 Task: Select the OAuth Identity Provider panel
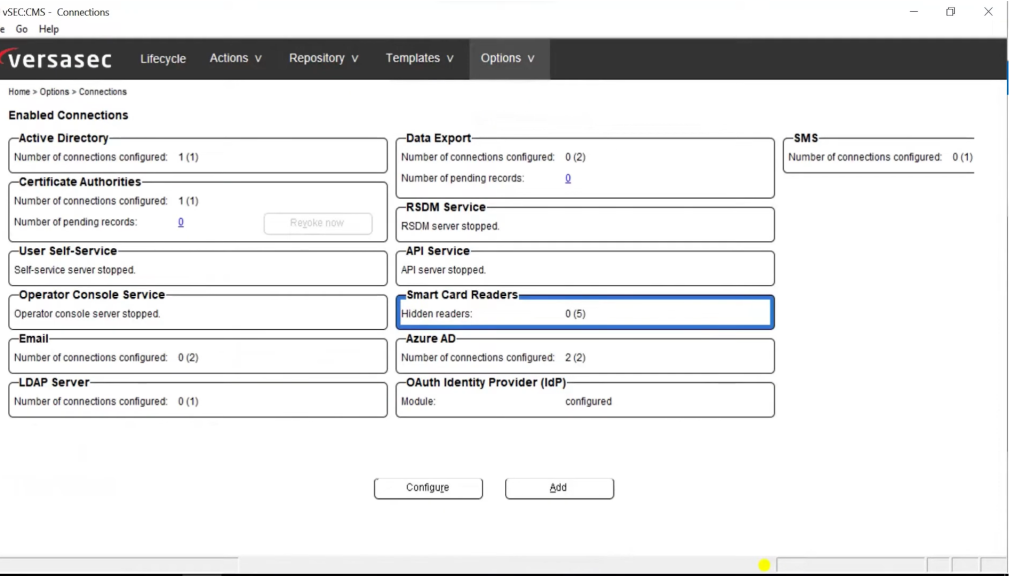[585, 400]
